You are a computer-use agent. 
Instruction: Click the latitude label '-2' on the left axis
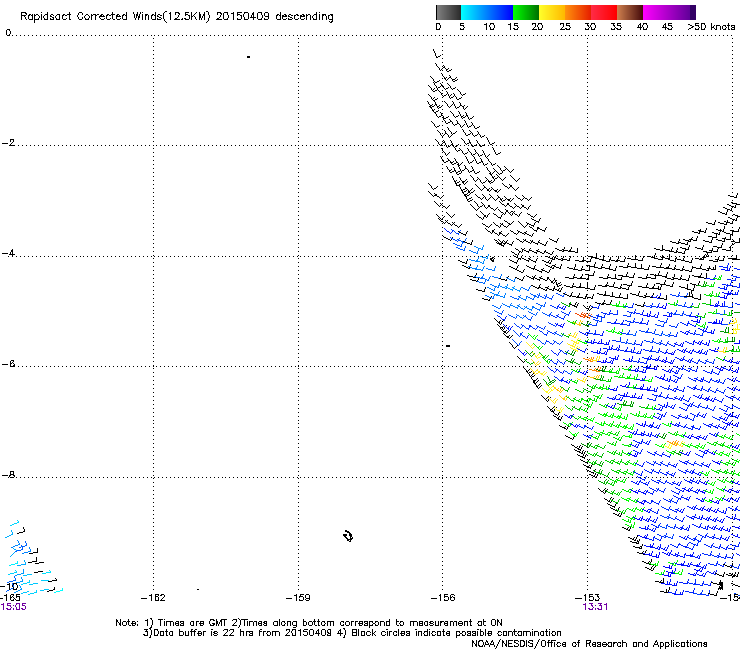tap(8, 143)
